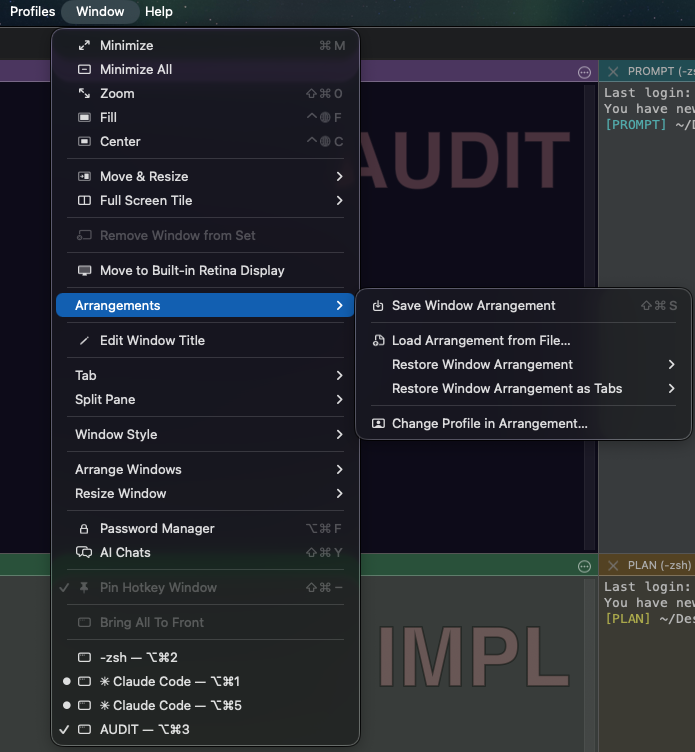The image size is (695, 752).
Task: Choose Load Arrangement from File...
Action: (x=523, y=341)
